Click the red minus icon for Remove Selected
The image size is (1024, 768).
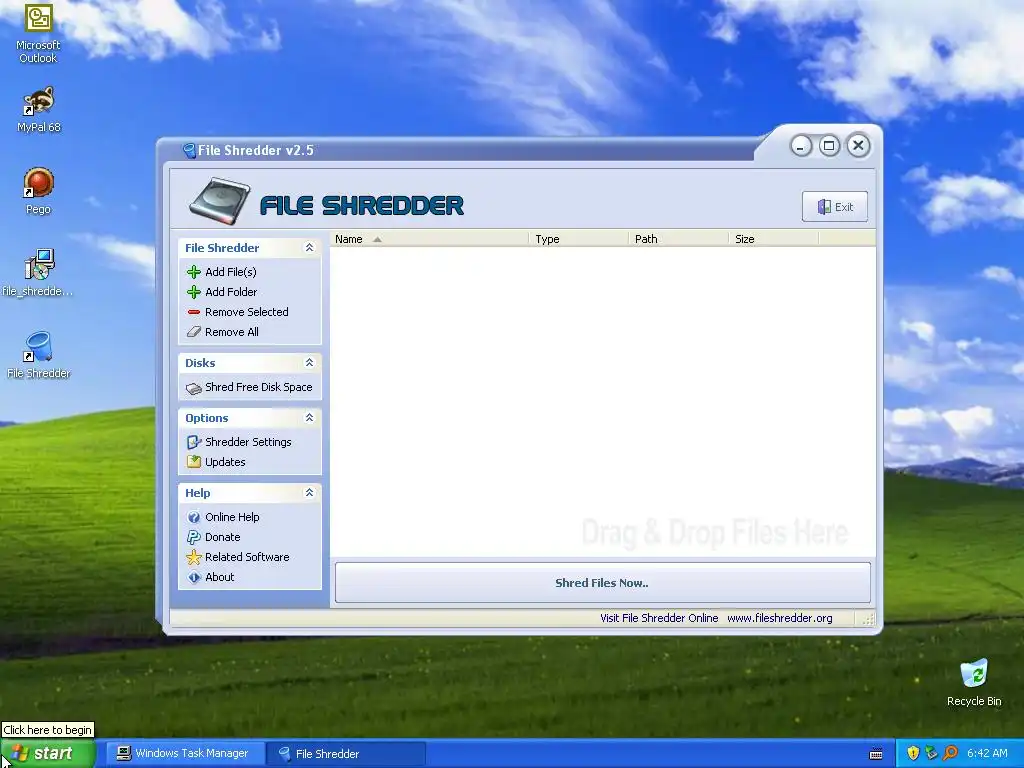pyautogui.click(x=194, y=312)
